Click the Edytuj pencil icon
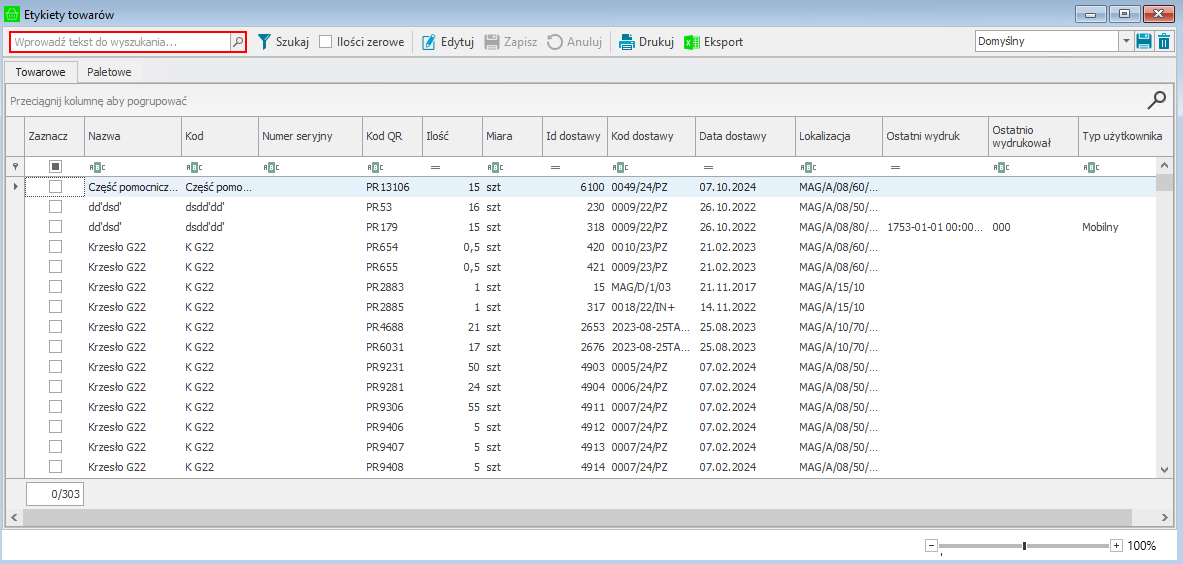 coord(429,42)
